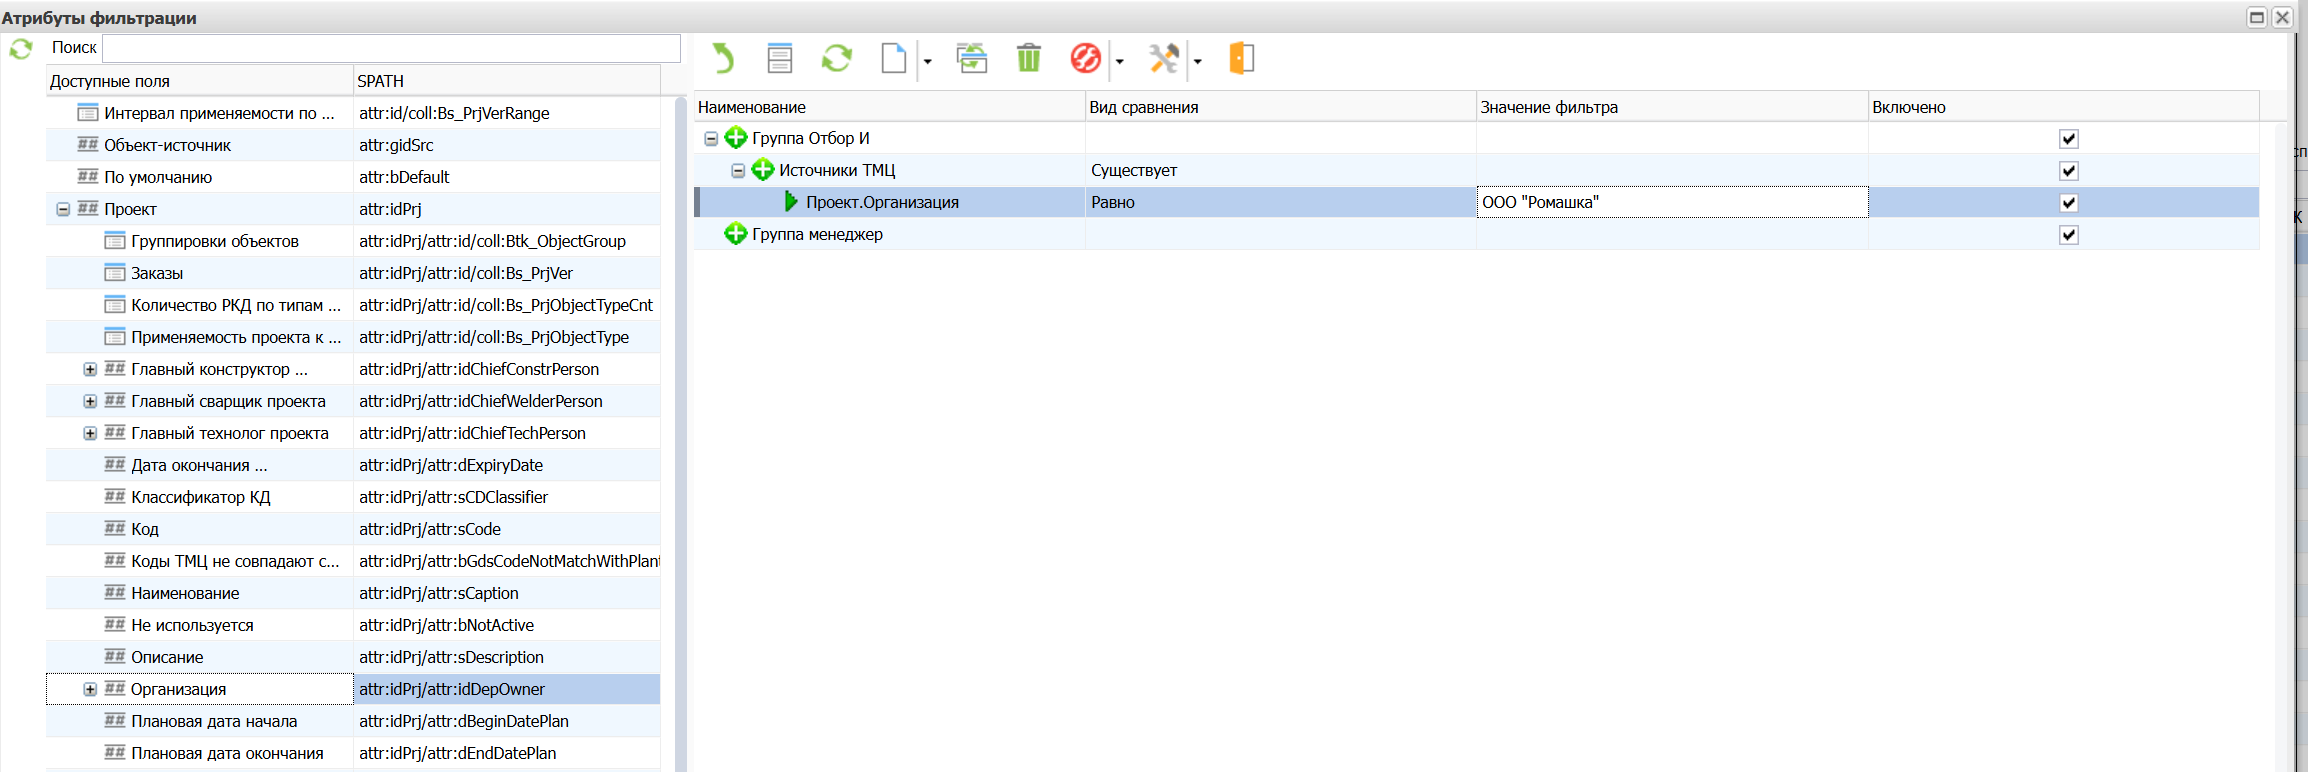Click the red circular wrench icon

(1085, 59)
